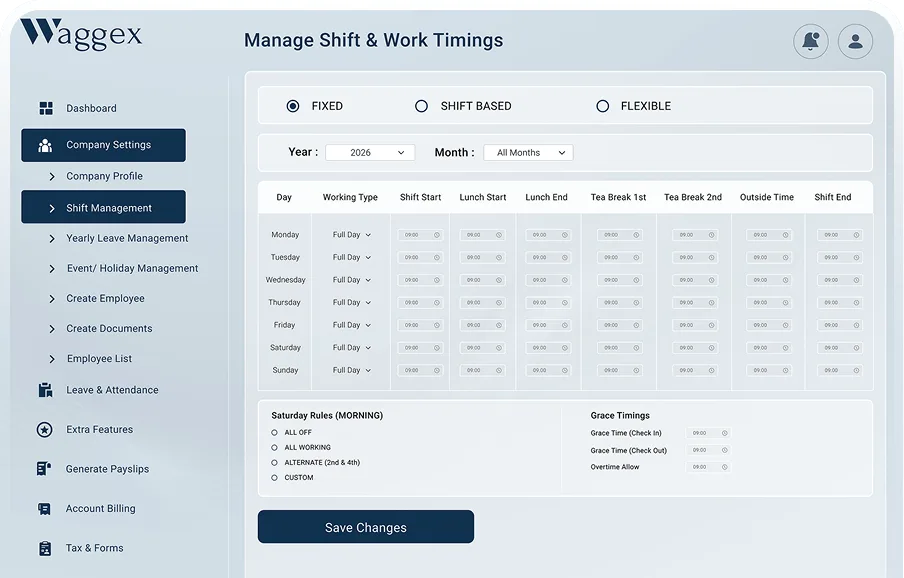Click clock icon in Tuesday Lunch Start
The width and height of the screenshot is (904, 578).
click(x=499, y=258)
